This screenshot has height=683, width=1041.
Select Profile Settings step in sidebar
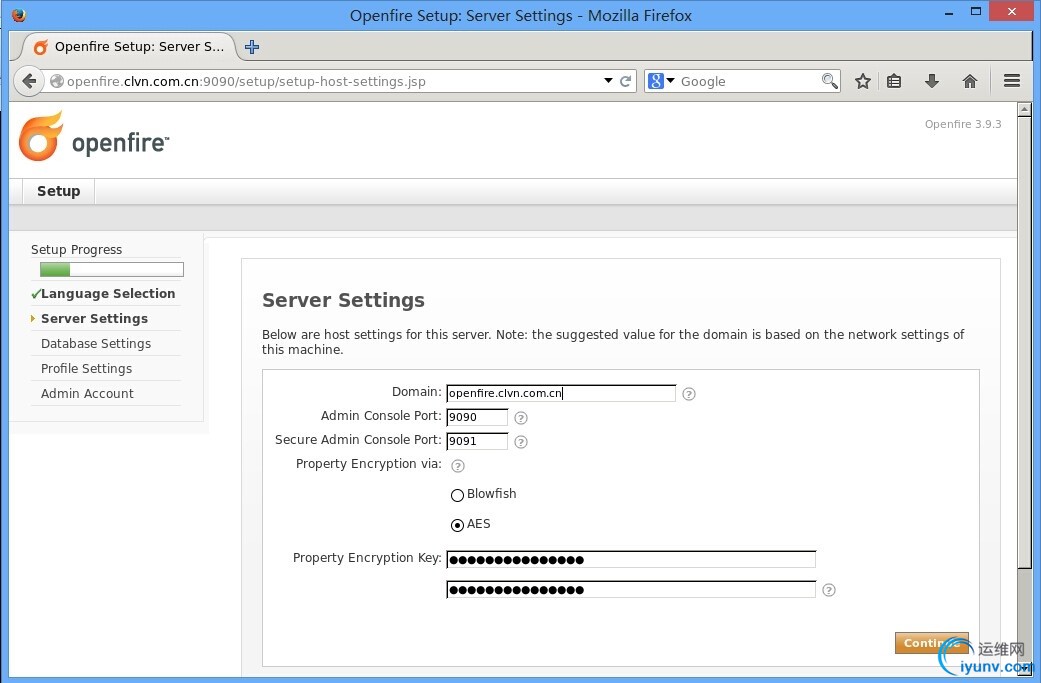click(86, 368)
